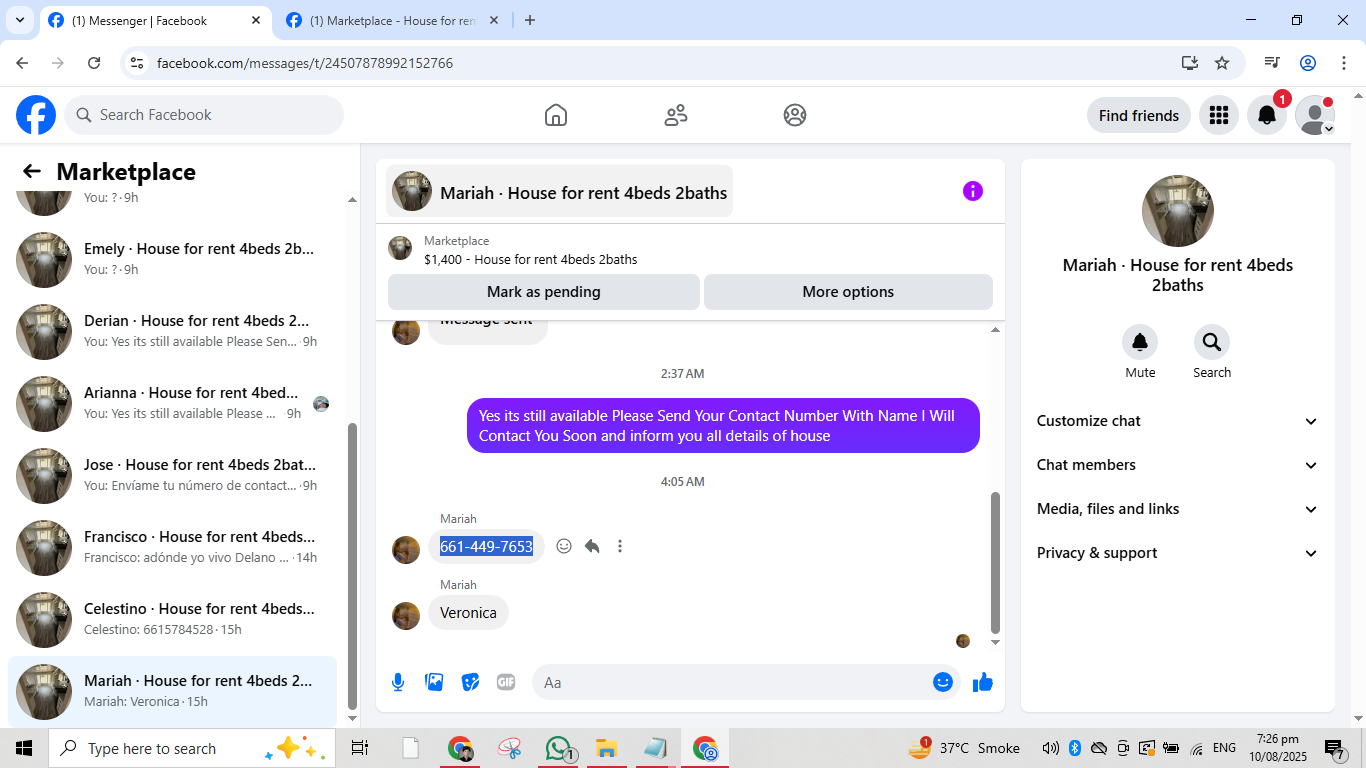
Task: Open Emely conversation in list
Action: (172, 259)
